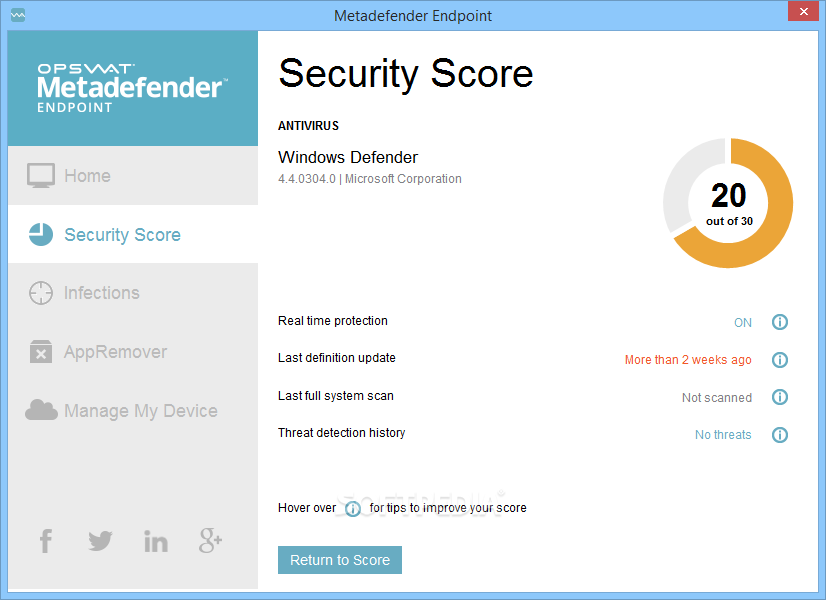This screenshot has height=600, width=826.
Task: Click the Security Score pie chart icon
Action: tap(41, 234)
